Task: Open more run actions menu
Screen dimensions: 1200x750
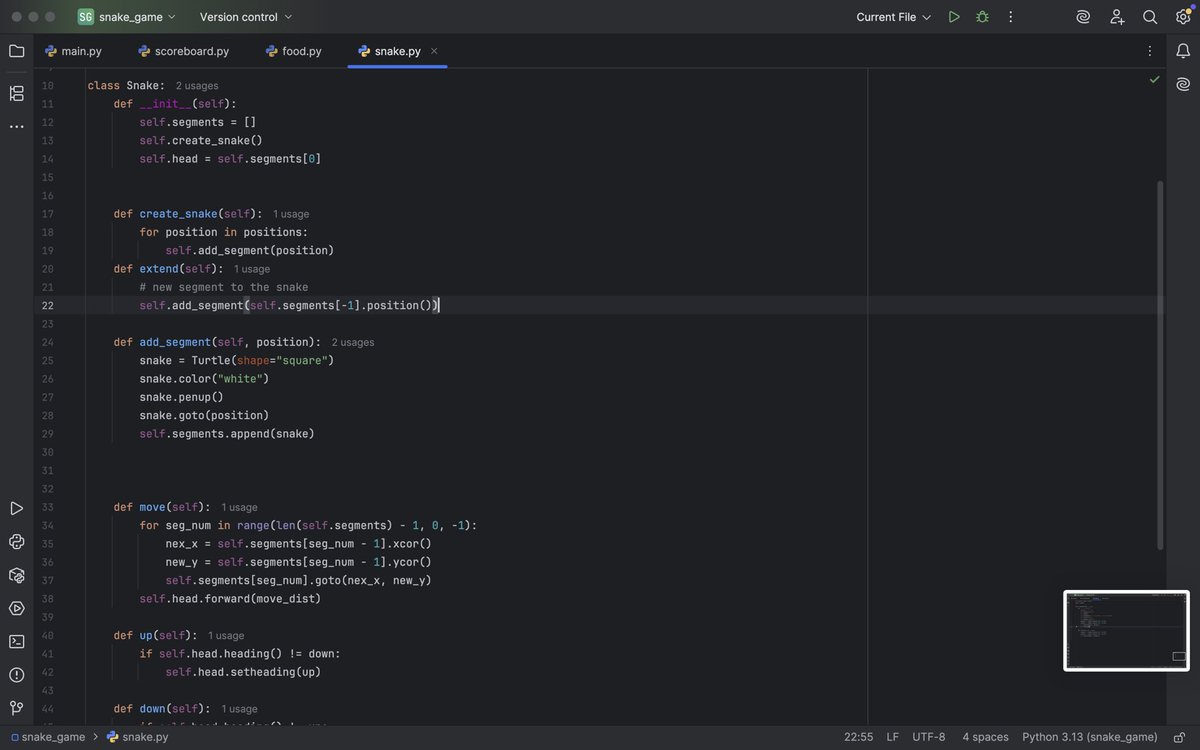Action: [x=1010, y=17]
